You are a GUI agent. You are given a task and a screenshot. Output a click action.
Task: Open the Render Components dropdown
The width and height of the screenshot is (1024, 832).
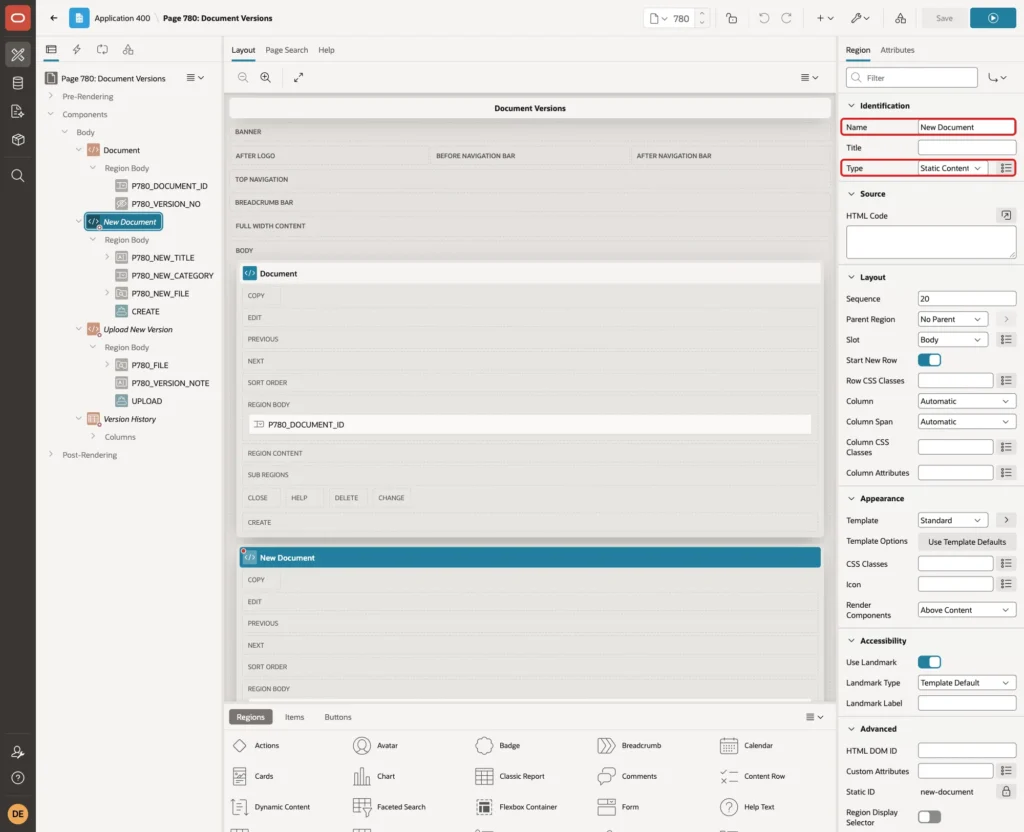click(966, 609)
